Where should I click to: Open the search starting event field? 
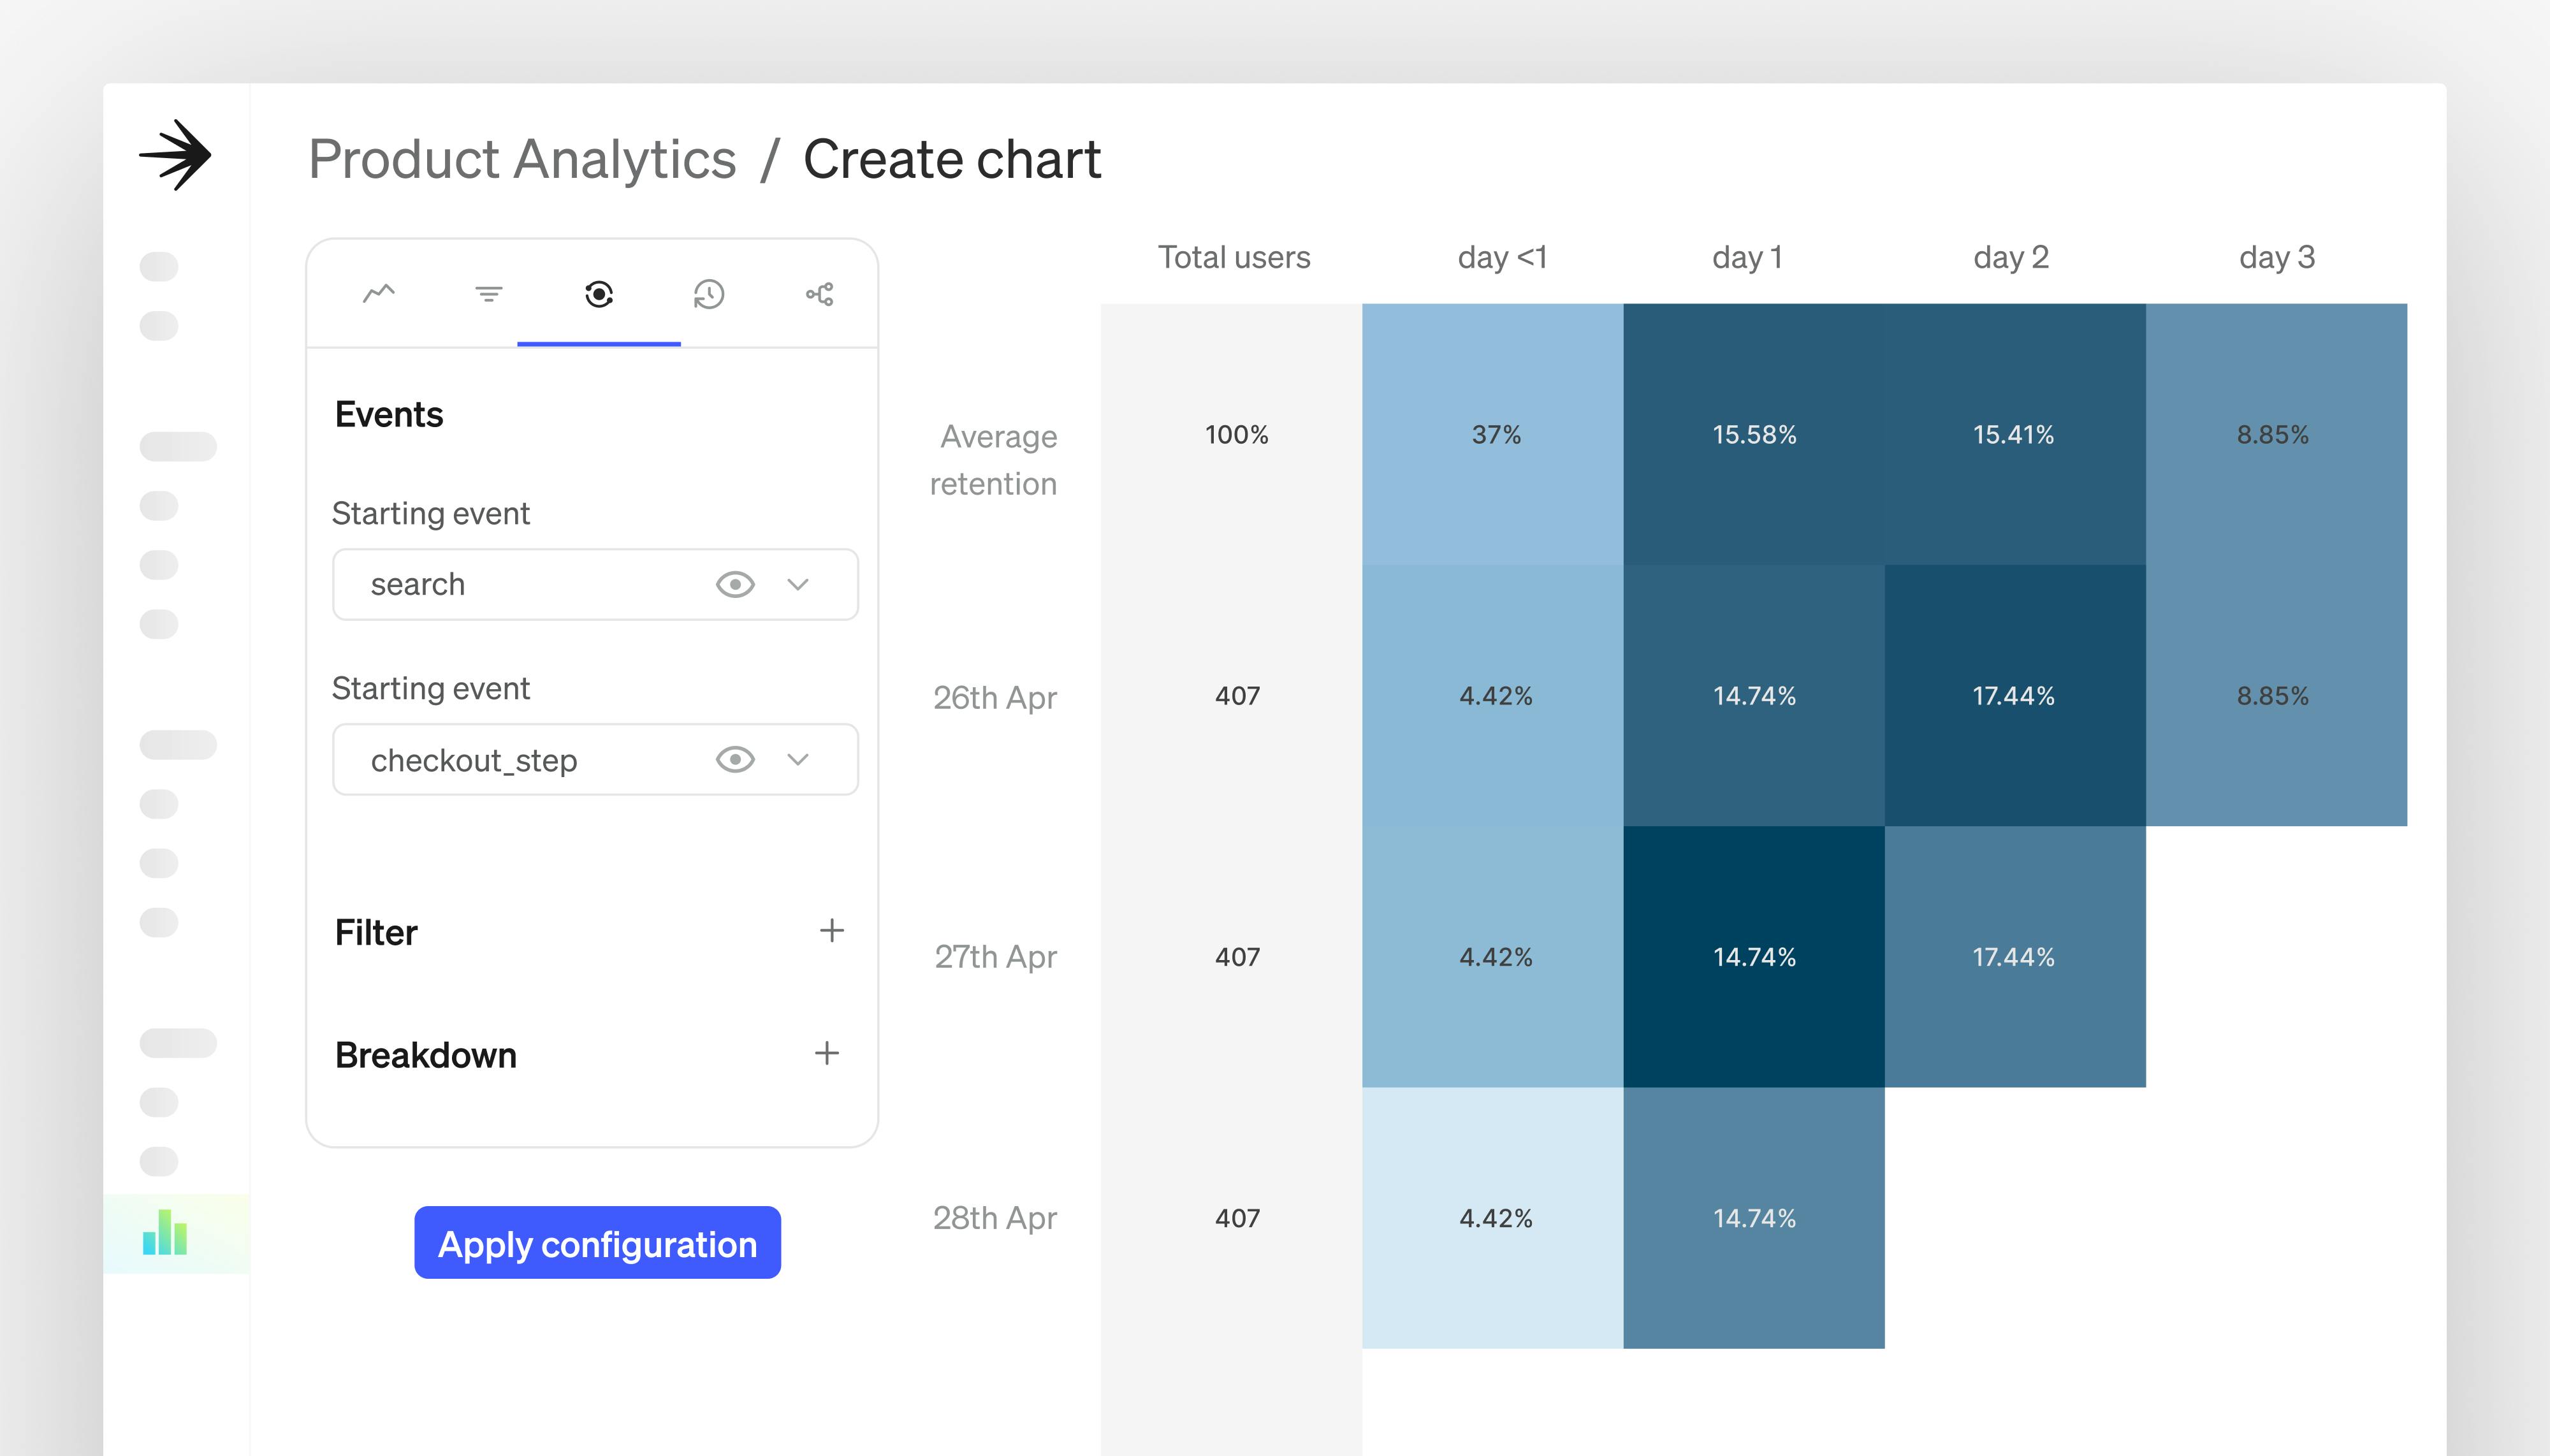click(520, 584)
